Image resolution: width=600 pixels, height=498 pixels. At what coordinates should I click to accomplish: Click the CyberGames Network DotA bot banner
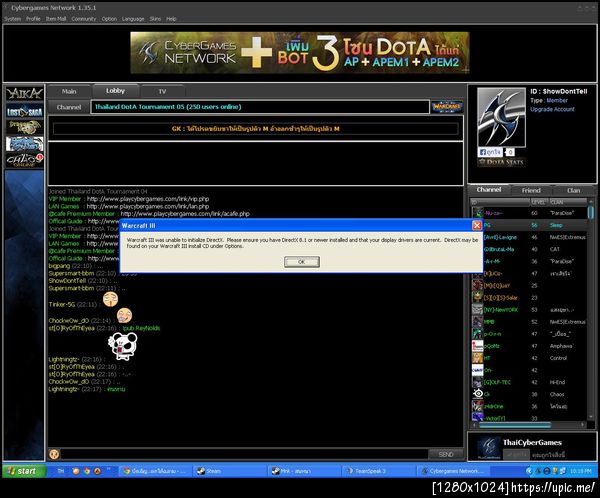(300, 52)
